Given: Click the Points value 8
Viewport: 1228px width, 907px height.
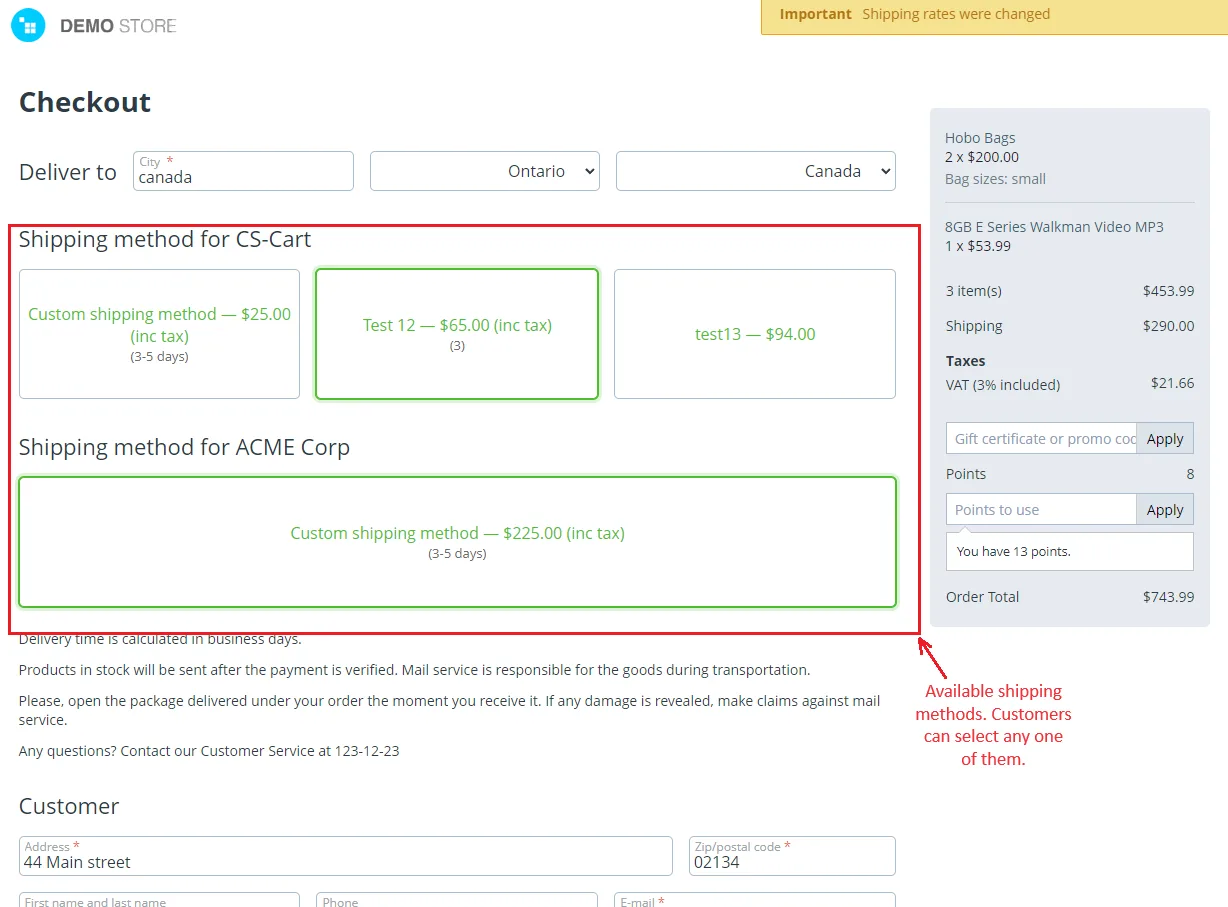Looking at the screenshot, I should click(1190, 474).
